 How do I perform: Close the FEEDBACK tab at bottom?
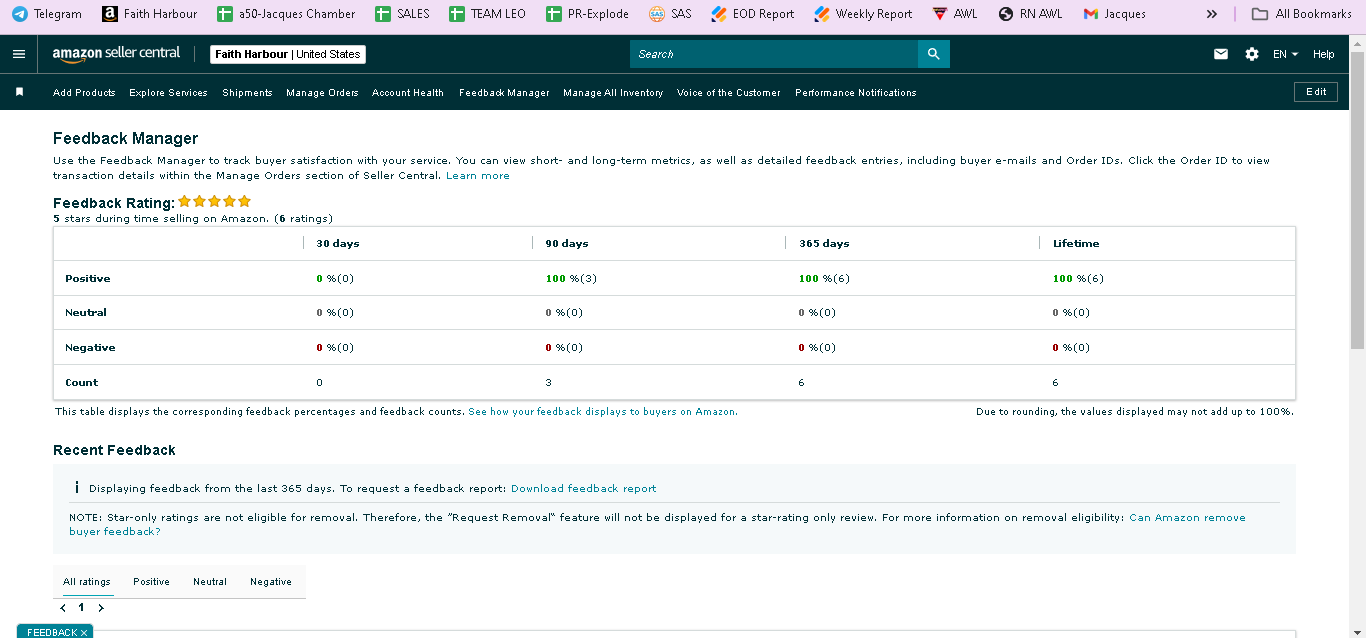(84, 633)
